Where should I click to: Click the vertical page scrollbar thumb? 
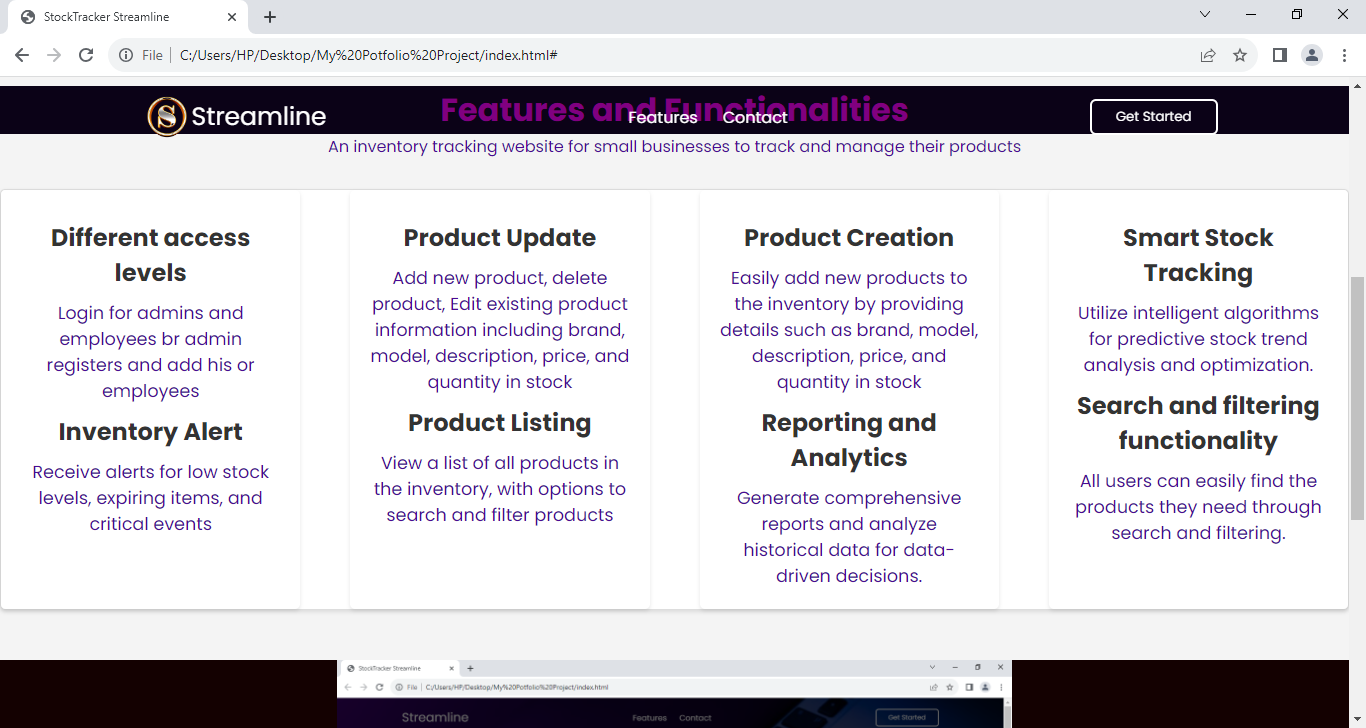1357,397
